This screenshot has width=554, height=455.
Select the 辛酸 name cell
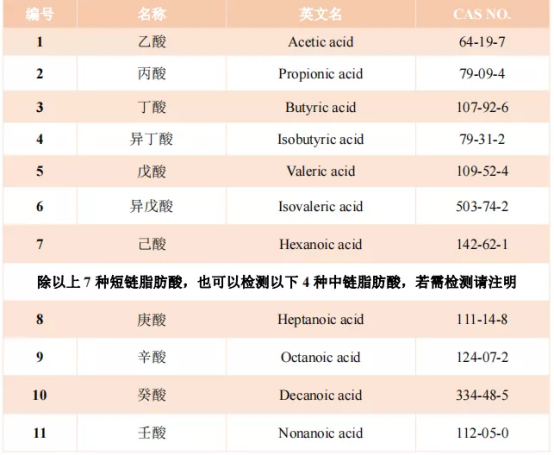click(x=152, y=357)
